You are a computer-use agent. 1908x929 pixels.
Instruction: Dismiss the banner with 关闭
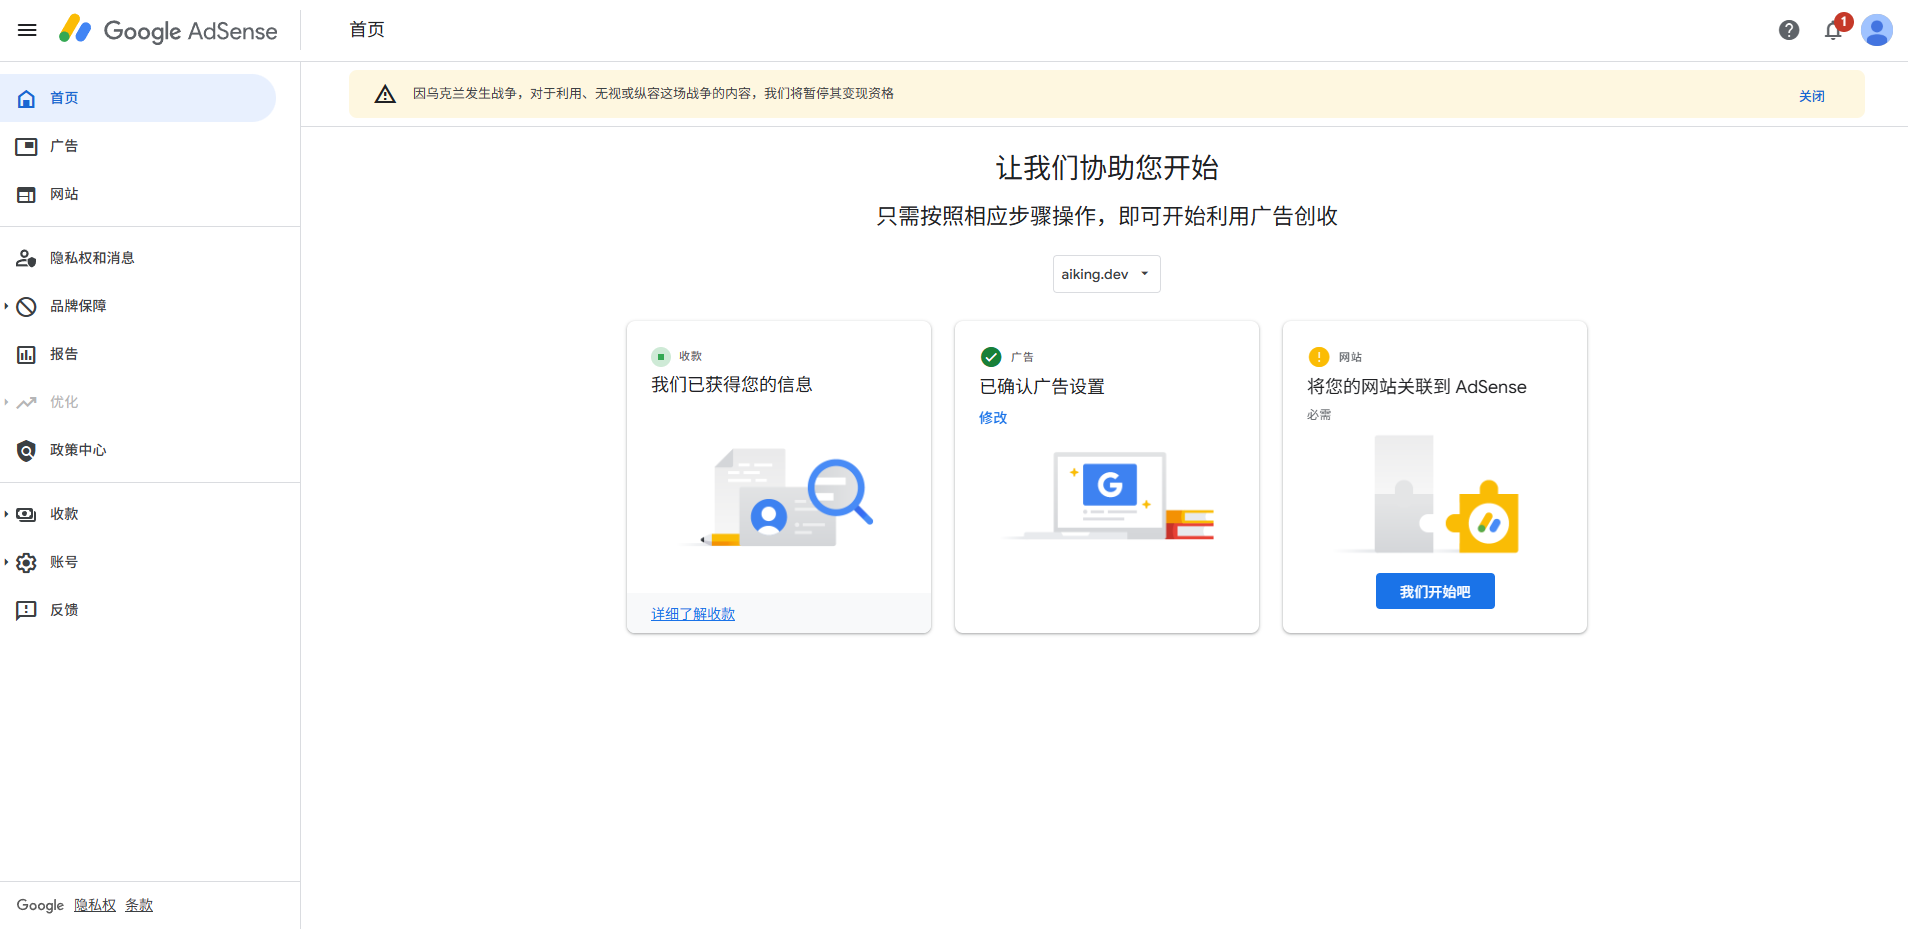click(x=1812, y=96)
